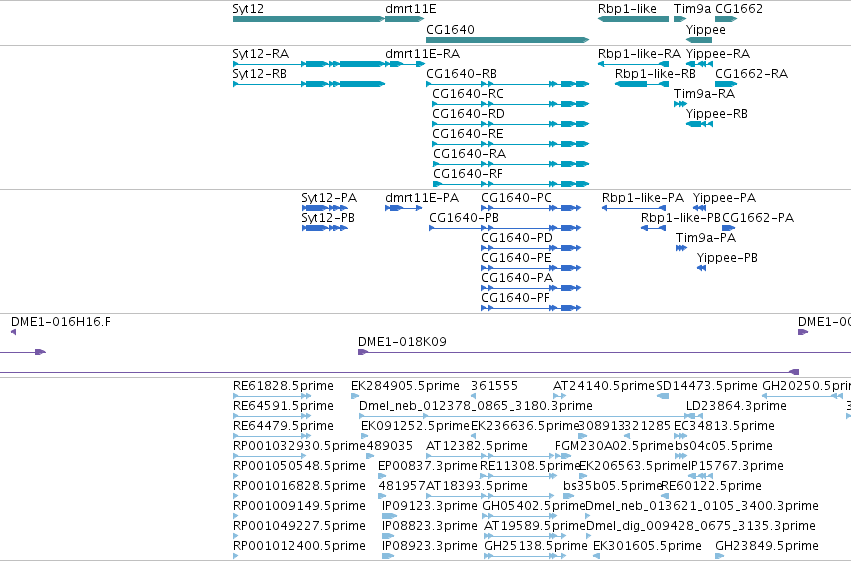Select the CG1640-PF protein label
The height and width of the screenshot is (561, 851).
click(516, 298)
